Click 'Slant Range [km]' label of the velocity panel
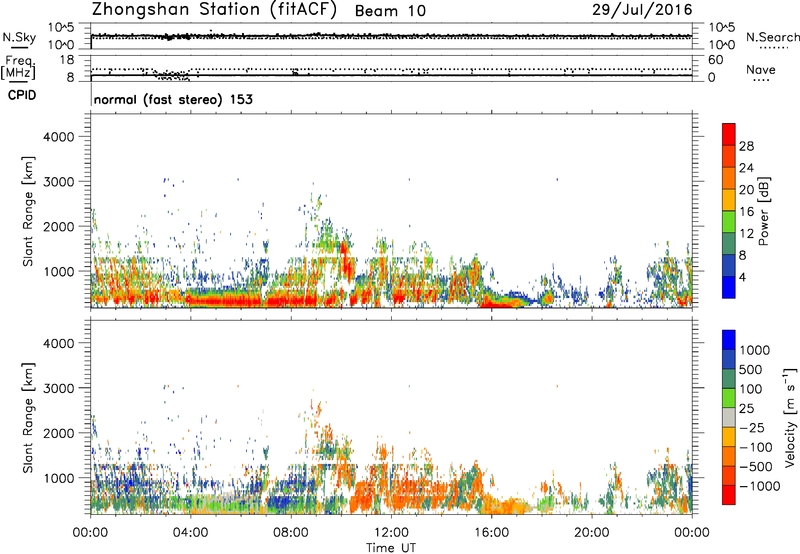The height and width of the screenshot is (554, 800). point(28,417)
